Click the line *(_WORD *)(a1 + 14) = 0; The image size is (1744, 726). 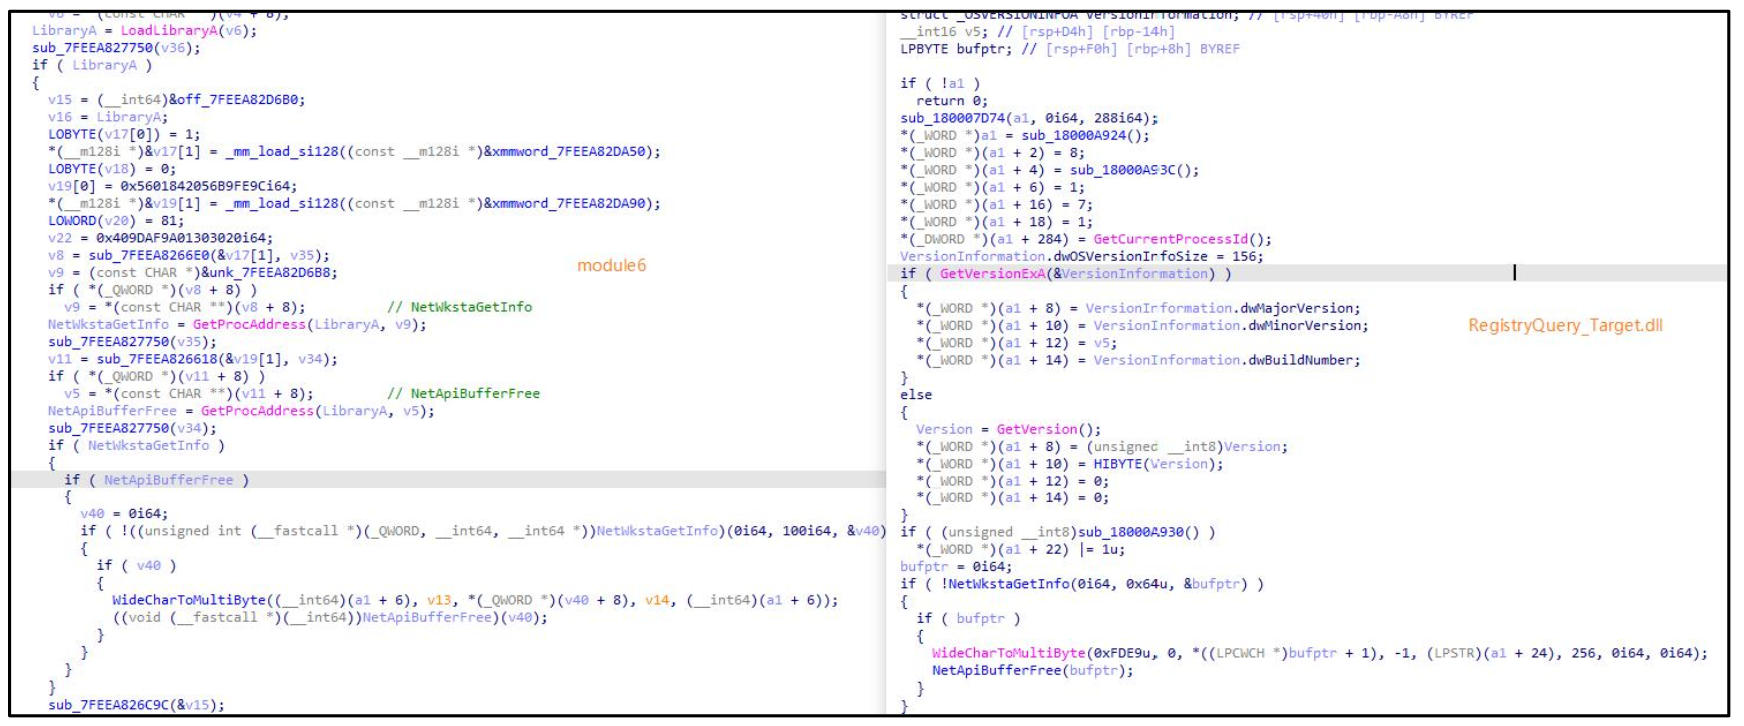point(1013,498)
